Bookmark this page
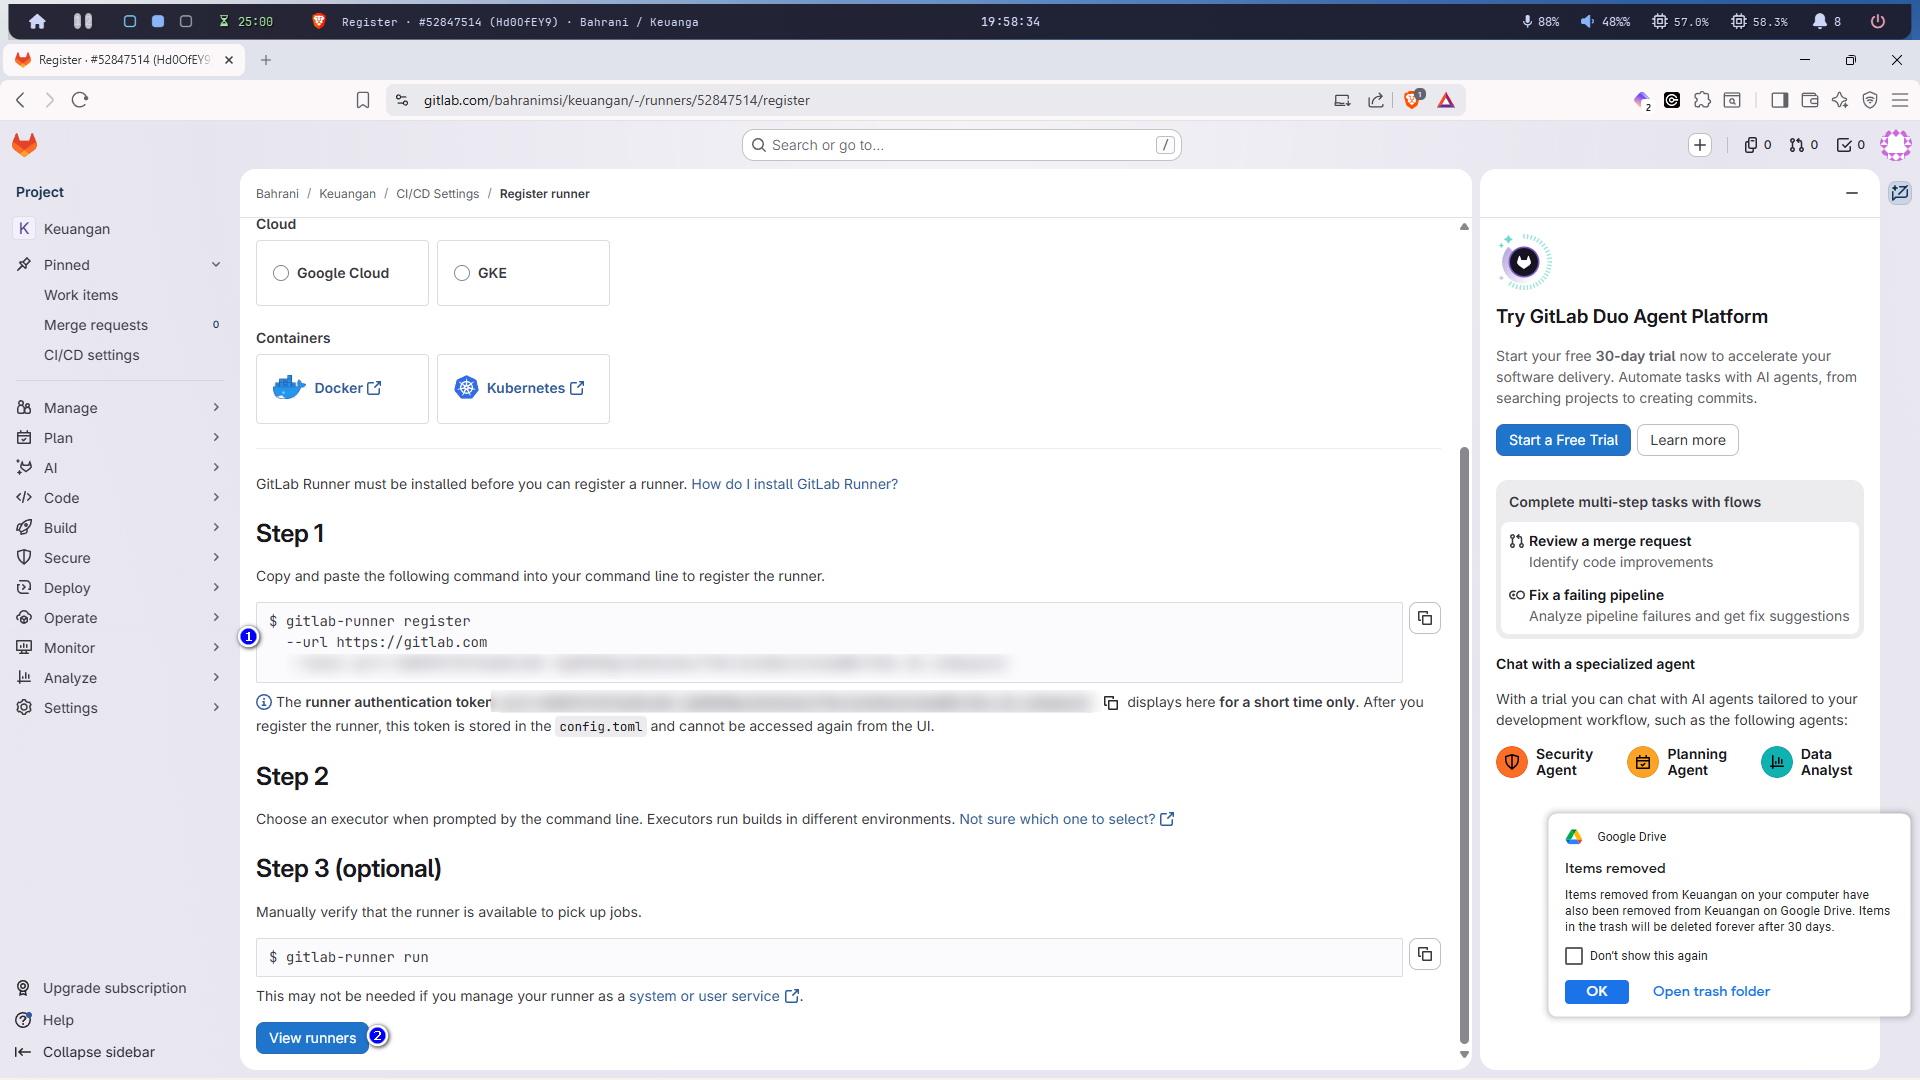Image resolution: width=1920 pixels, height=1080 pixels. [x=363, y=100]
